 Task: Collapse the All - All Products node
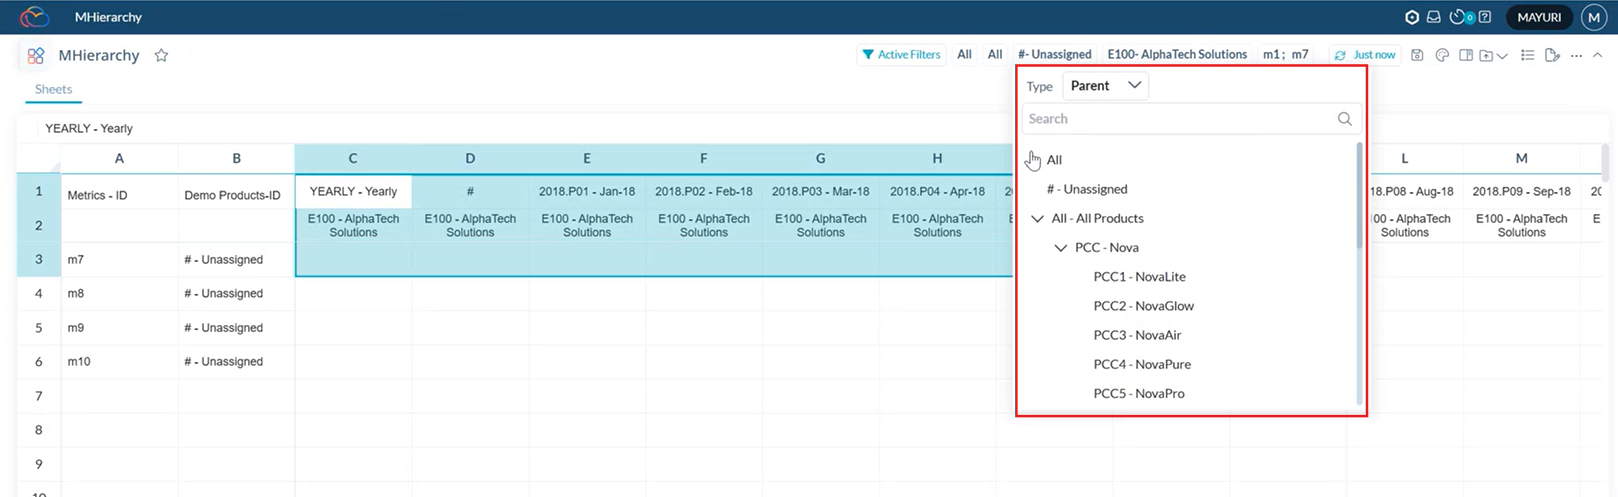point(1037,218)
